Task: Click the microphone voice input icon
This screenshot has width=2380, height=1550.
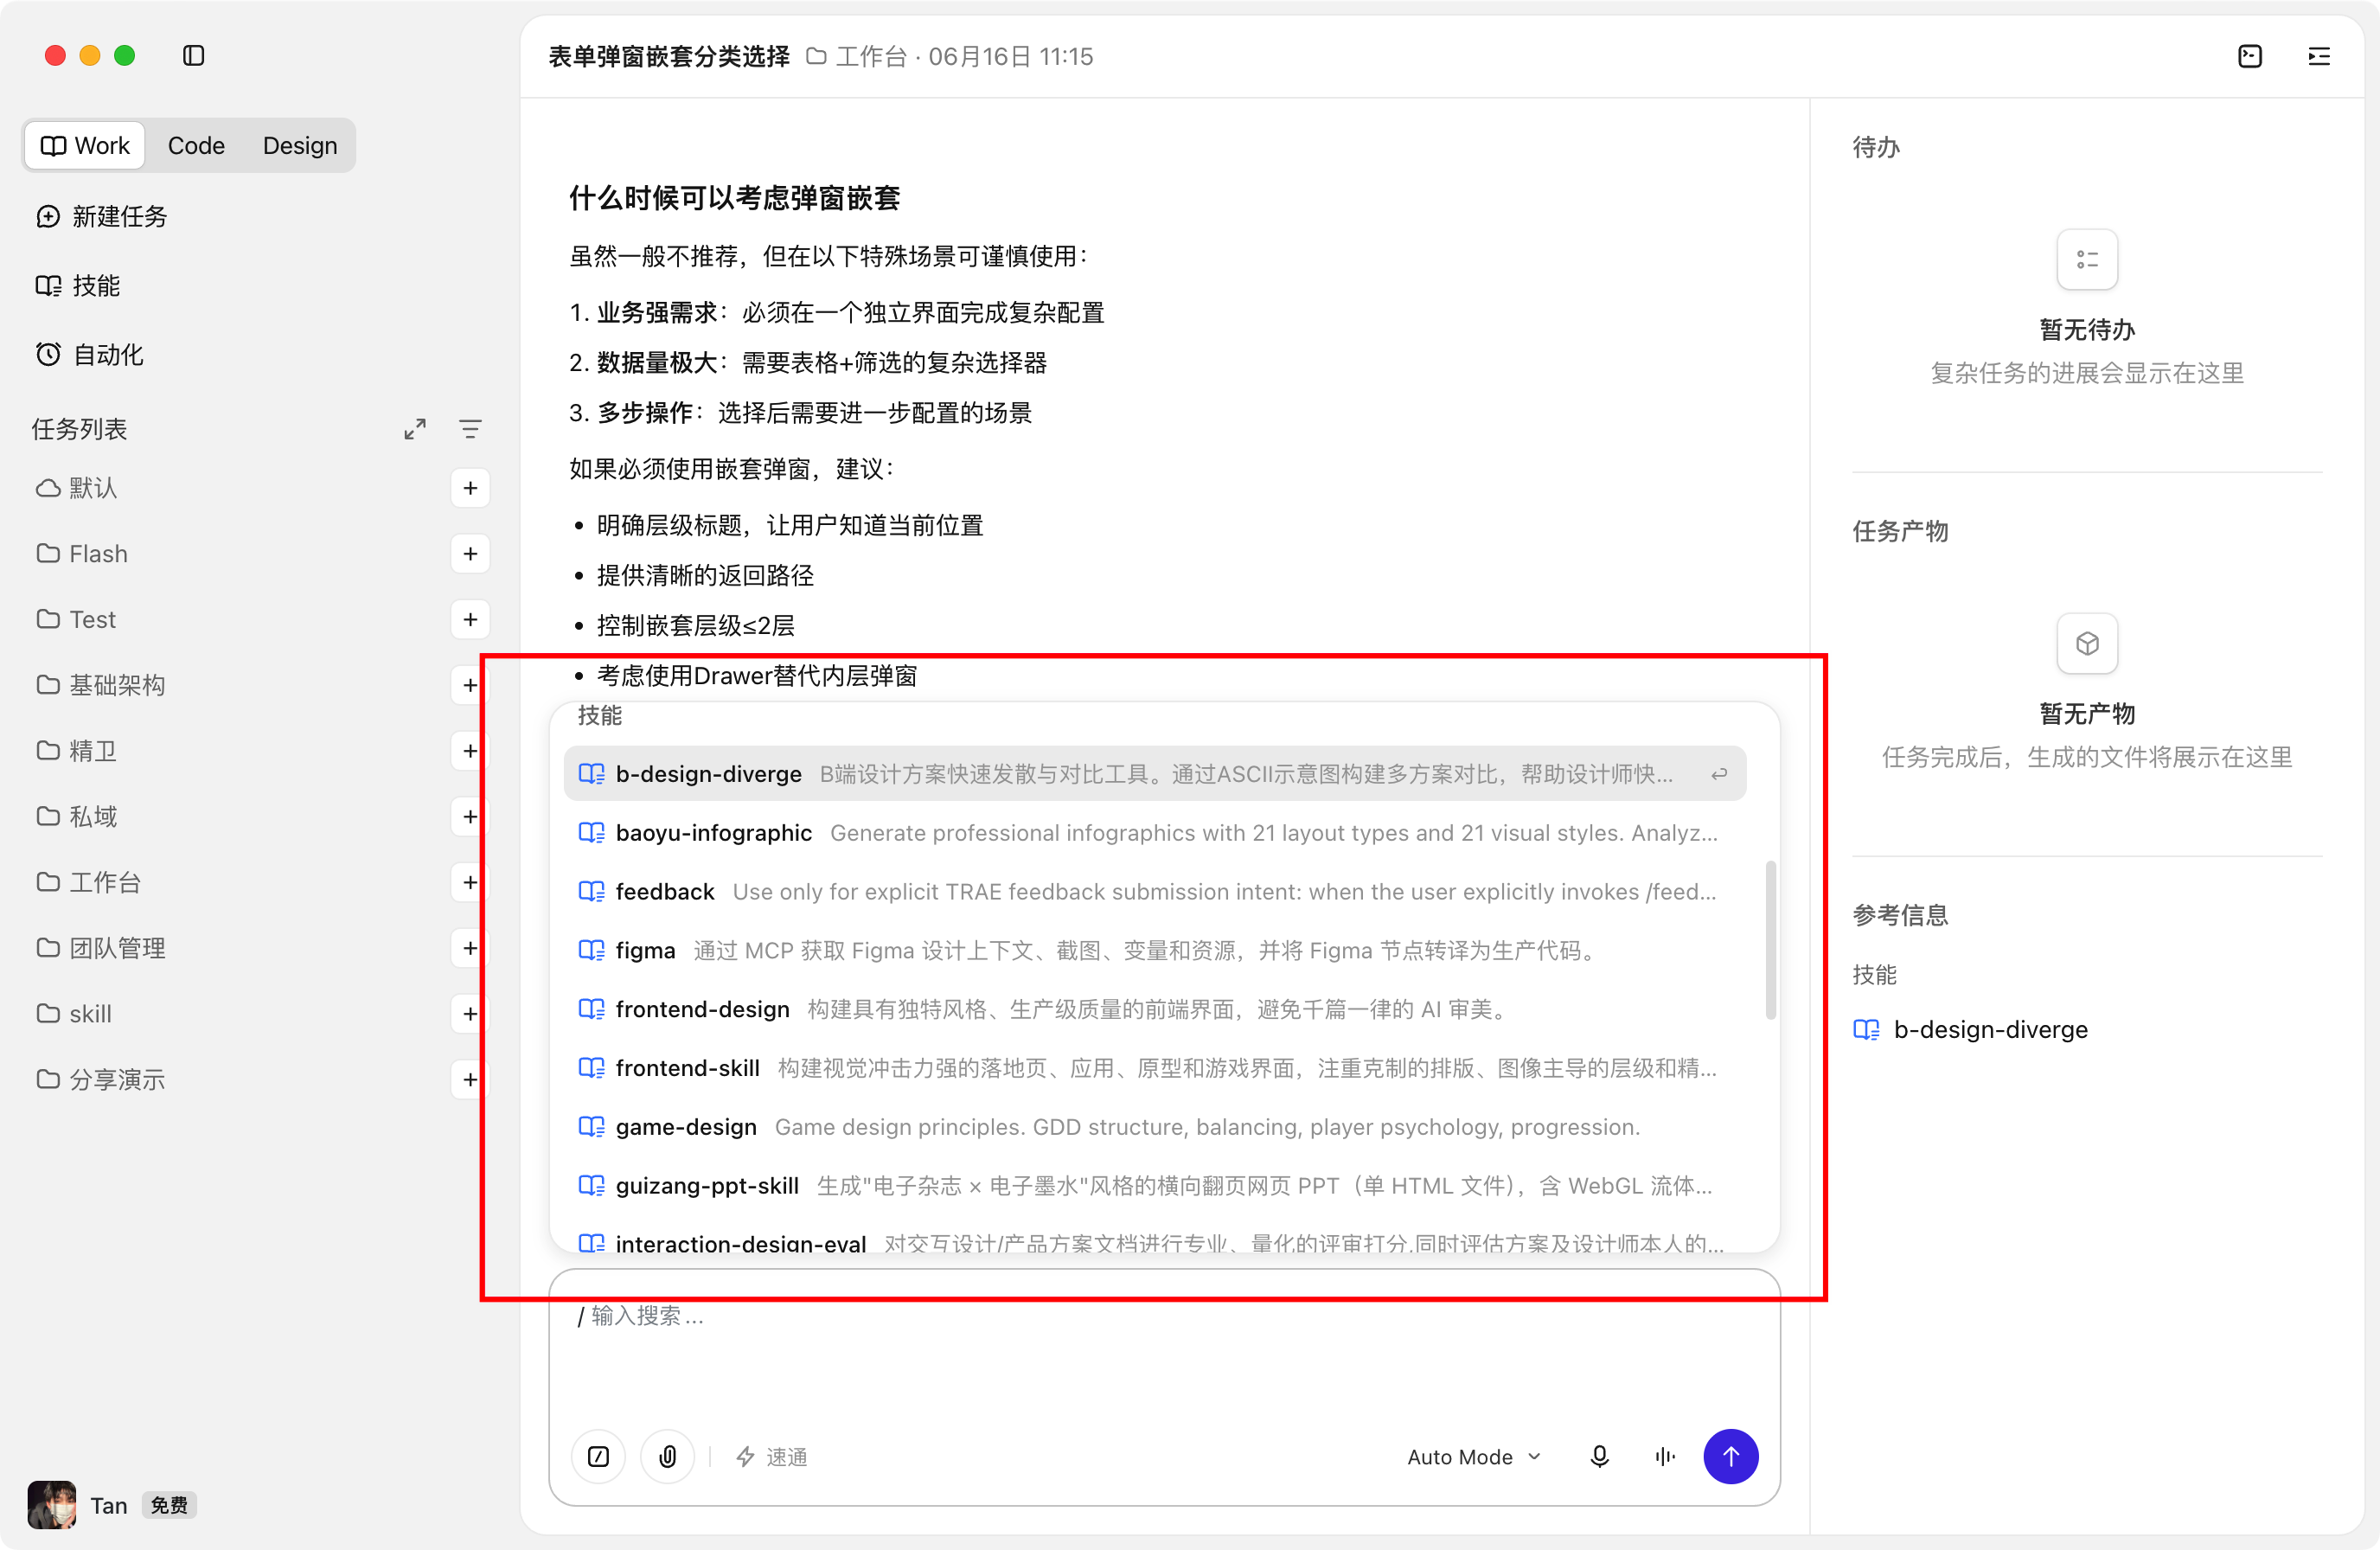Action: pos(1600,1457)
